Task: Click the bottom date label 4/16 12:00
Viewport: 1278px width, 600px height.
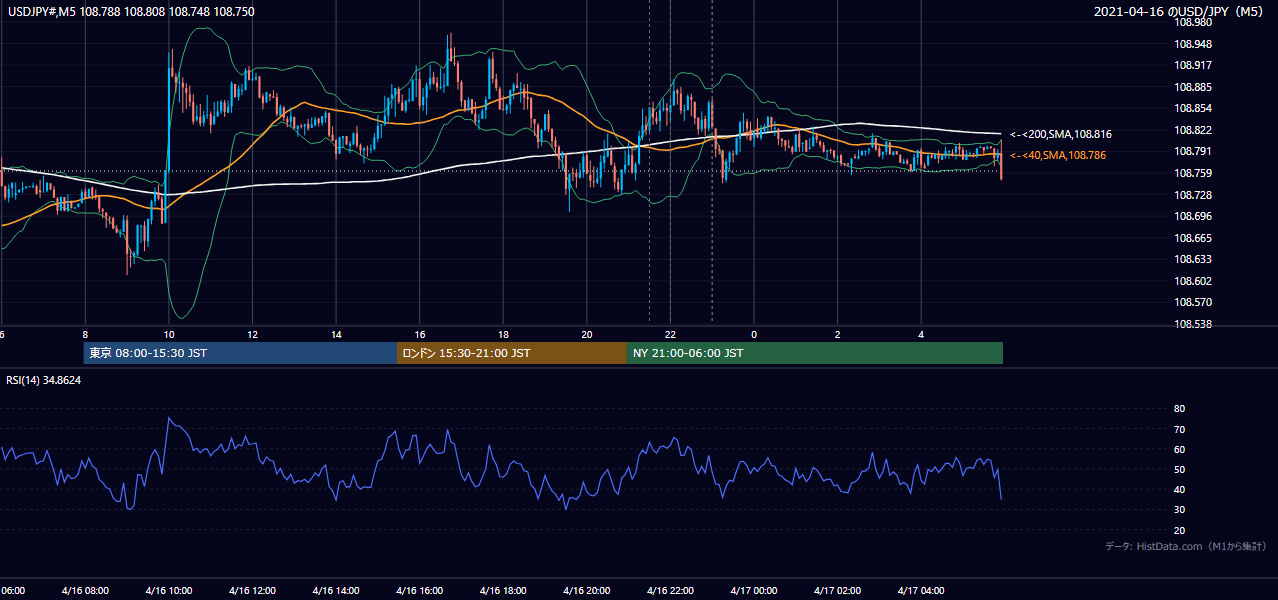Action: click(x=252, y=590)
